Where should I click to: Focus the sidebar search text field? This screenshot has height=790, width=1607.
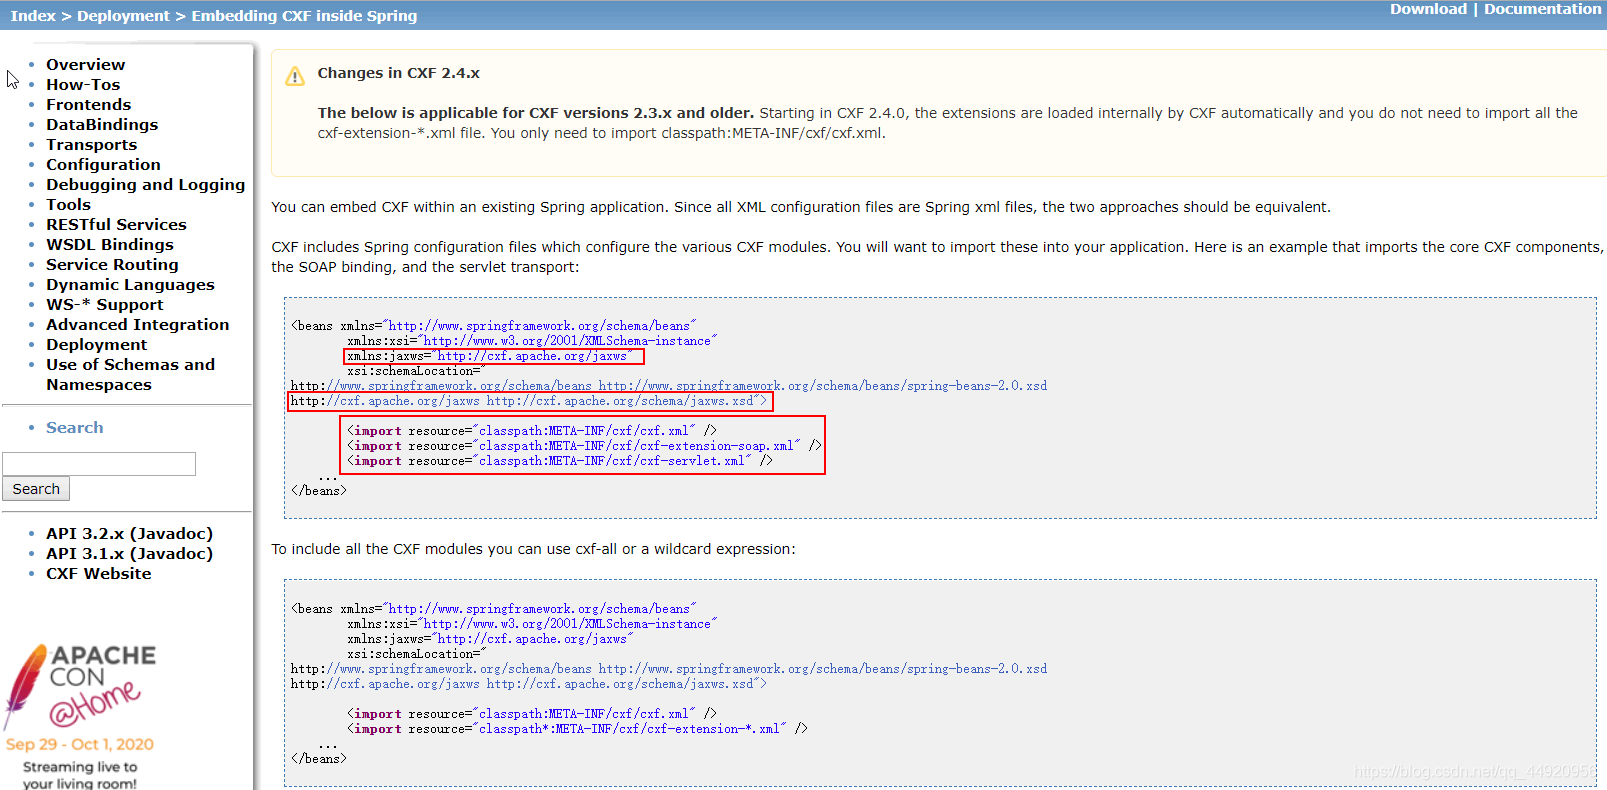[99, 464]
